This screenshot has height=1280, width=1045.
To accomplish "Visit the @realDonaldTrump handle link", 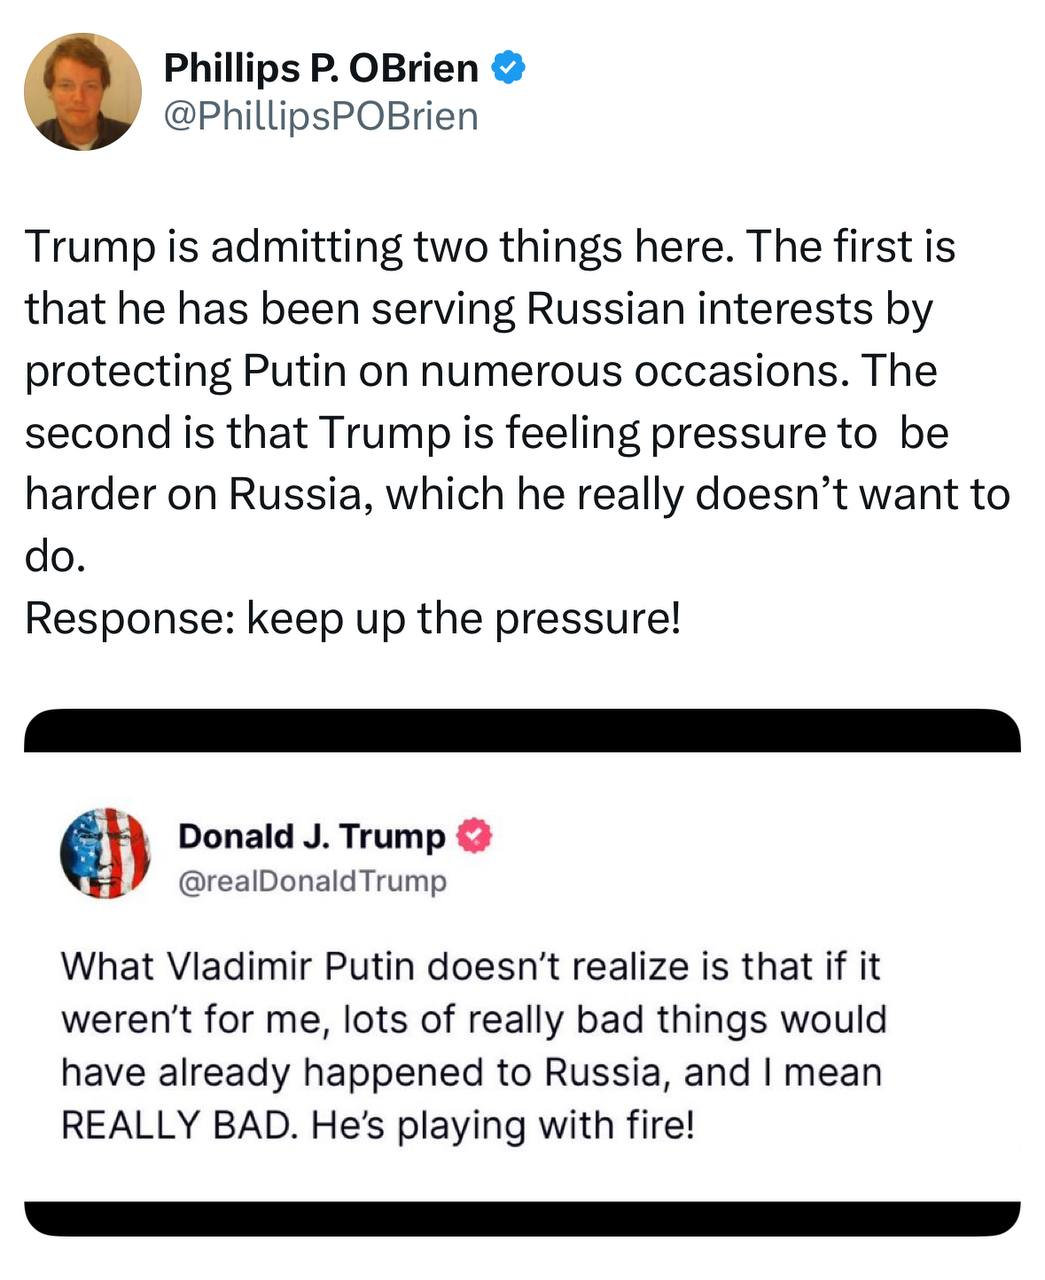I will pos(312,881).
